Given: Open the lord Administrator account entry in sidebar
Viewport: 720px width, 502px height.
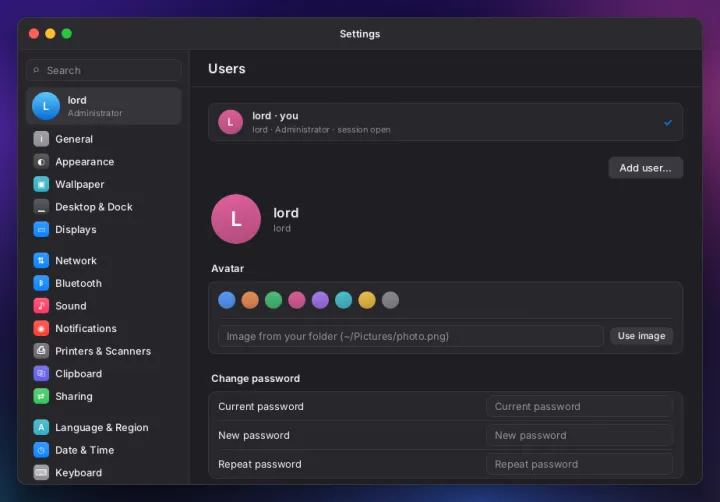Looking at the screenshot, I should pos(104,106).
